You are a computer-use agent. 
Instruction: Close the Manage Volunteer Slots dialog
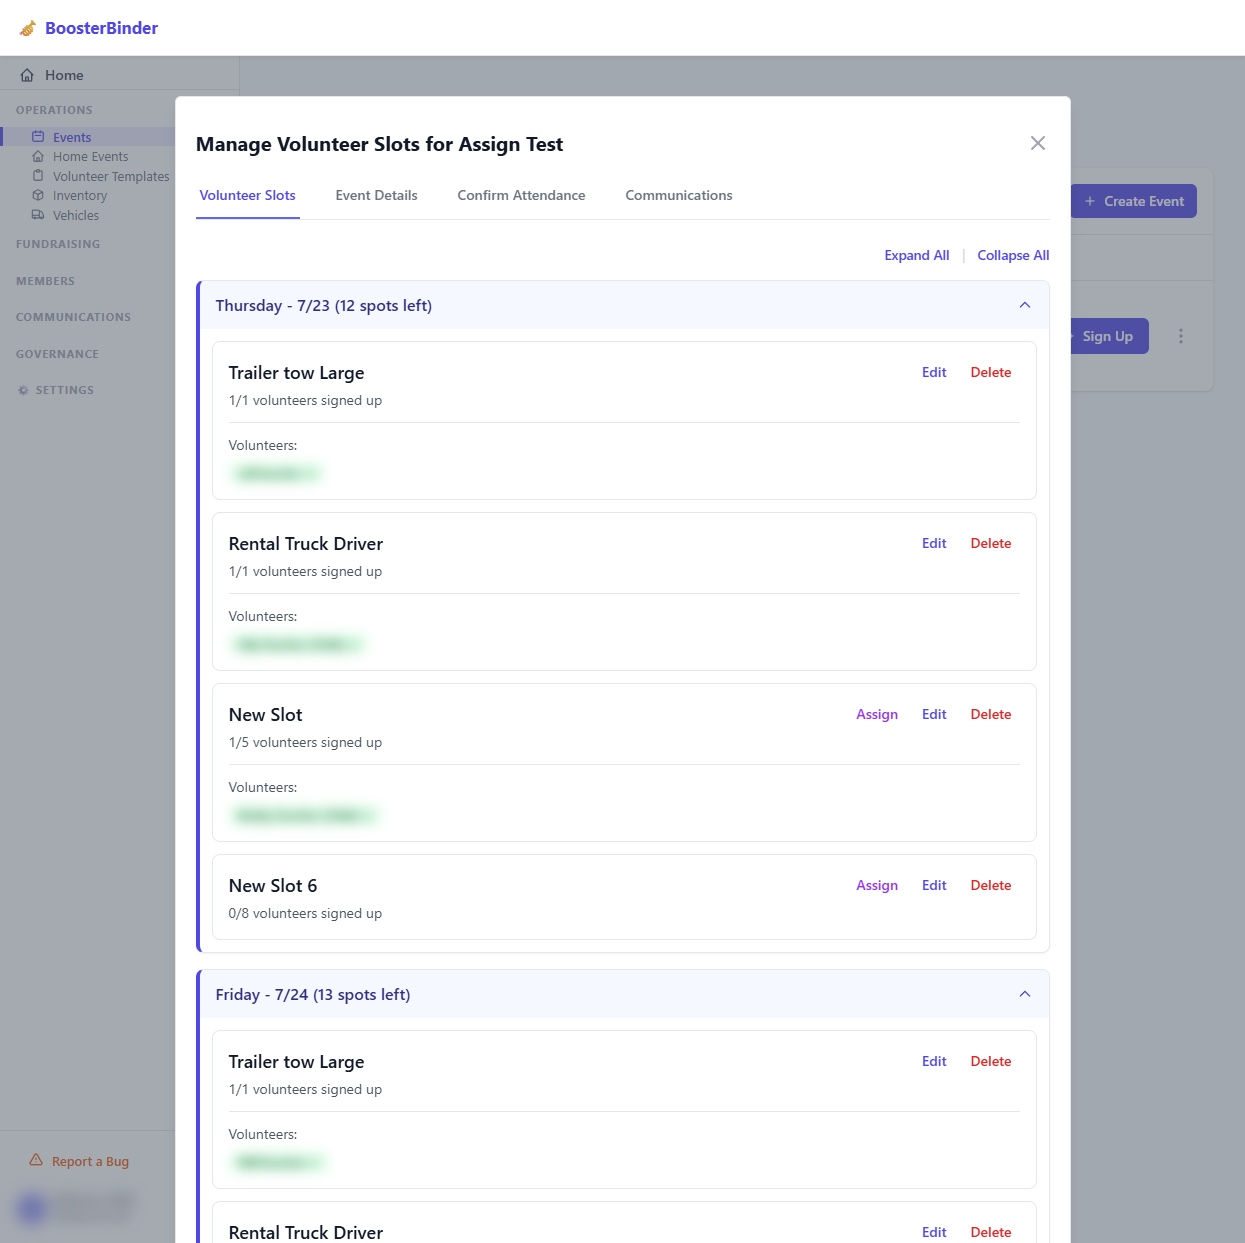coord(1038,143)
